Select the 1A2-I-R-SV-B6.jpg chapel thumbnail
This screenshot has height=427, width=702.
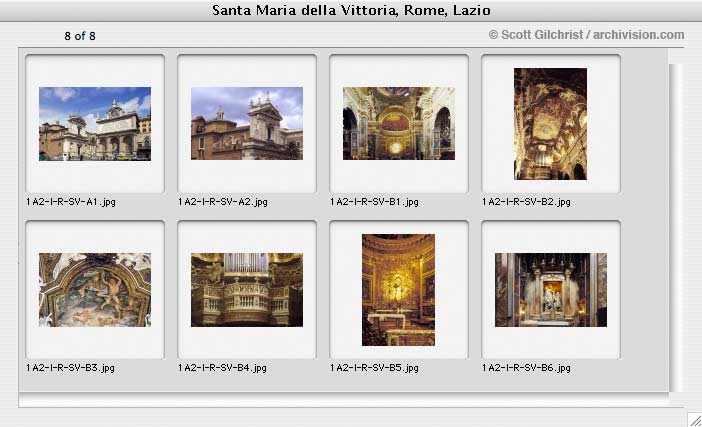pos(551,290)
